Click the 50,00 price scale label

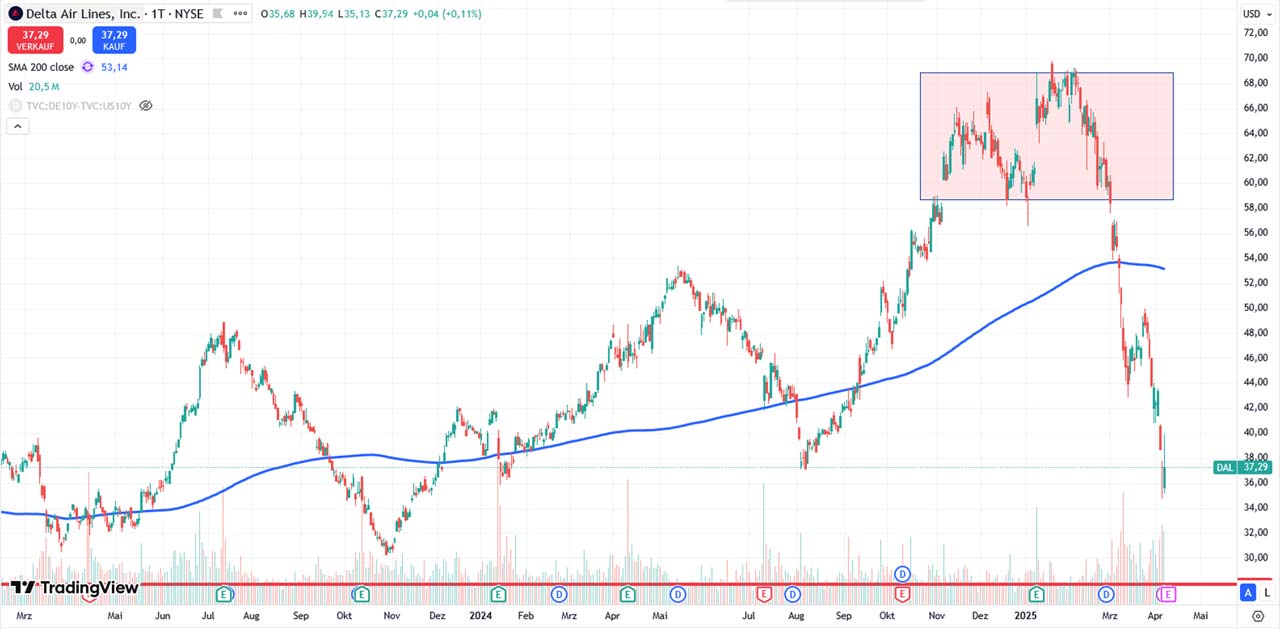[x=1255, y=307]
